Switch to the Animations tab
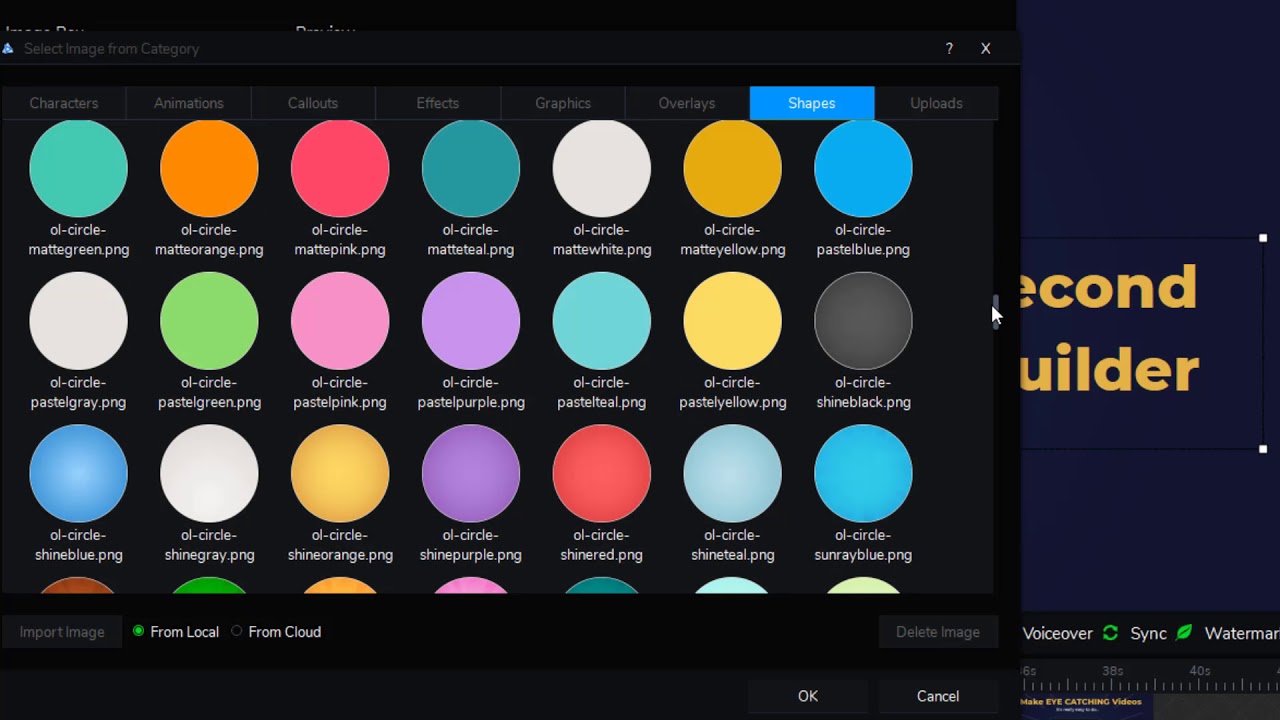This screenshot has width=1280, height=720. click(x=189, y=103)
